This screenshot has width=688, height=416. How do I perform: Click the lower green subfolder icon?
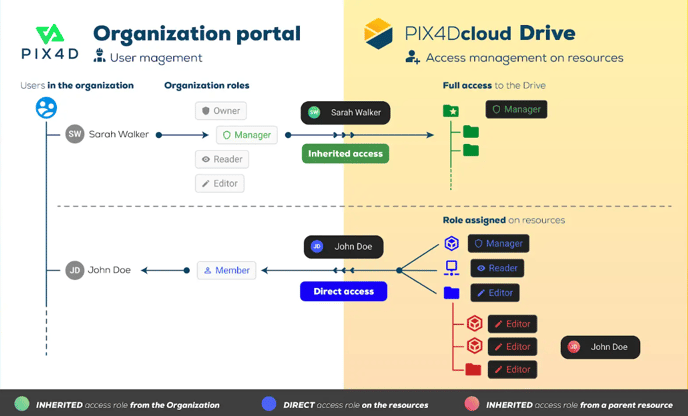[x=471, y=150]
